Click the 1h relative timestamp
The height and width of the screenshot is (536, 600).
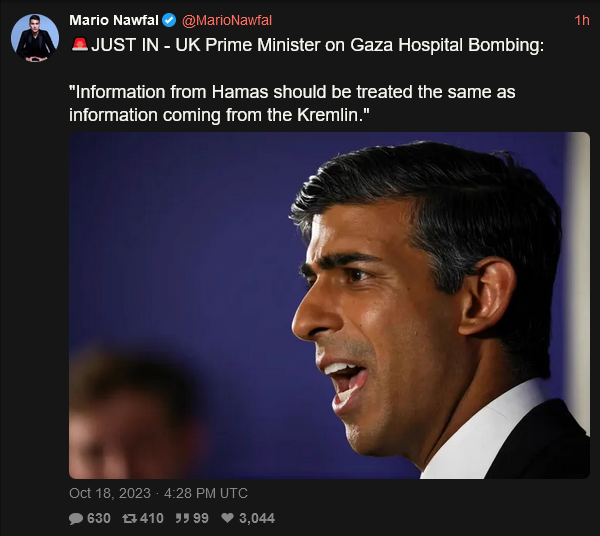(582, 20)
